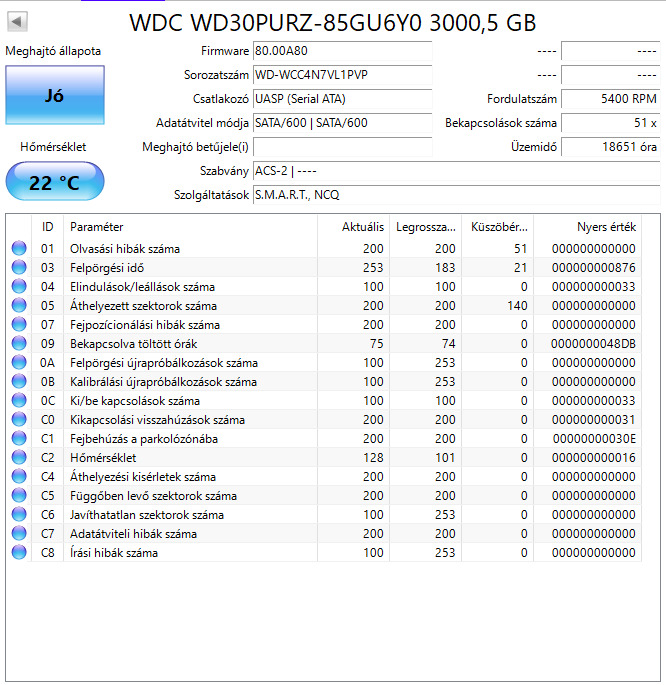This screenshot has width=666, height=685.
Task: Click worst value 183 in Felpörgési idő row
Action: (x=445, y=267)
